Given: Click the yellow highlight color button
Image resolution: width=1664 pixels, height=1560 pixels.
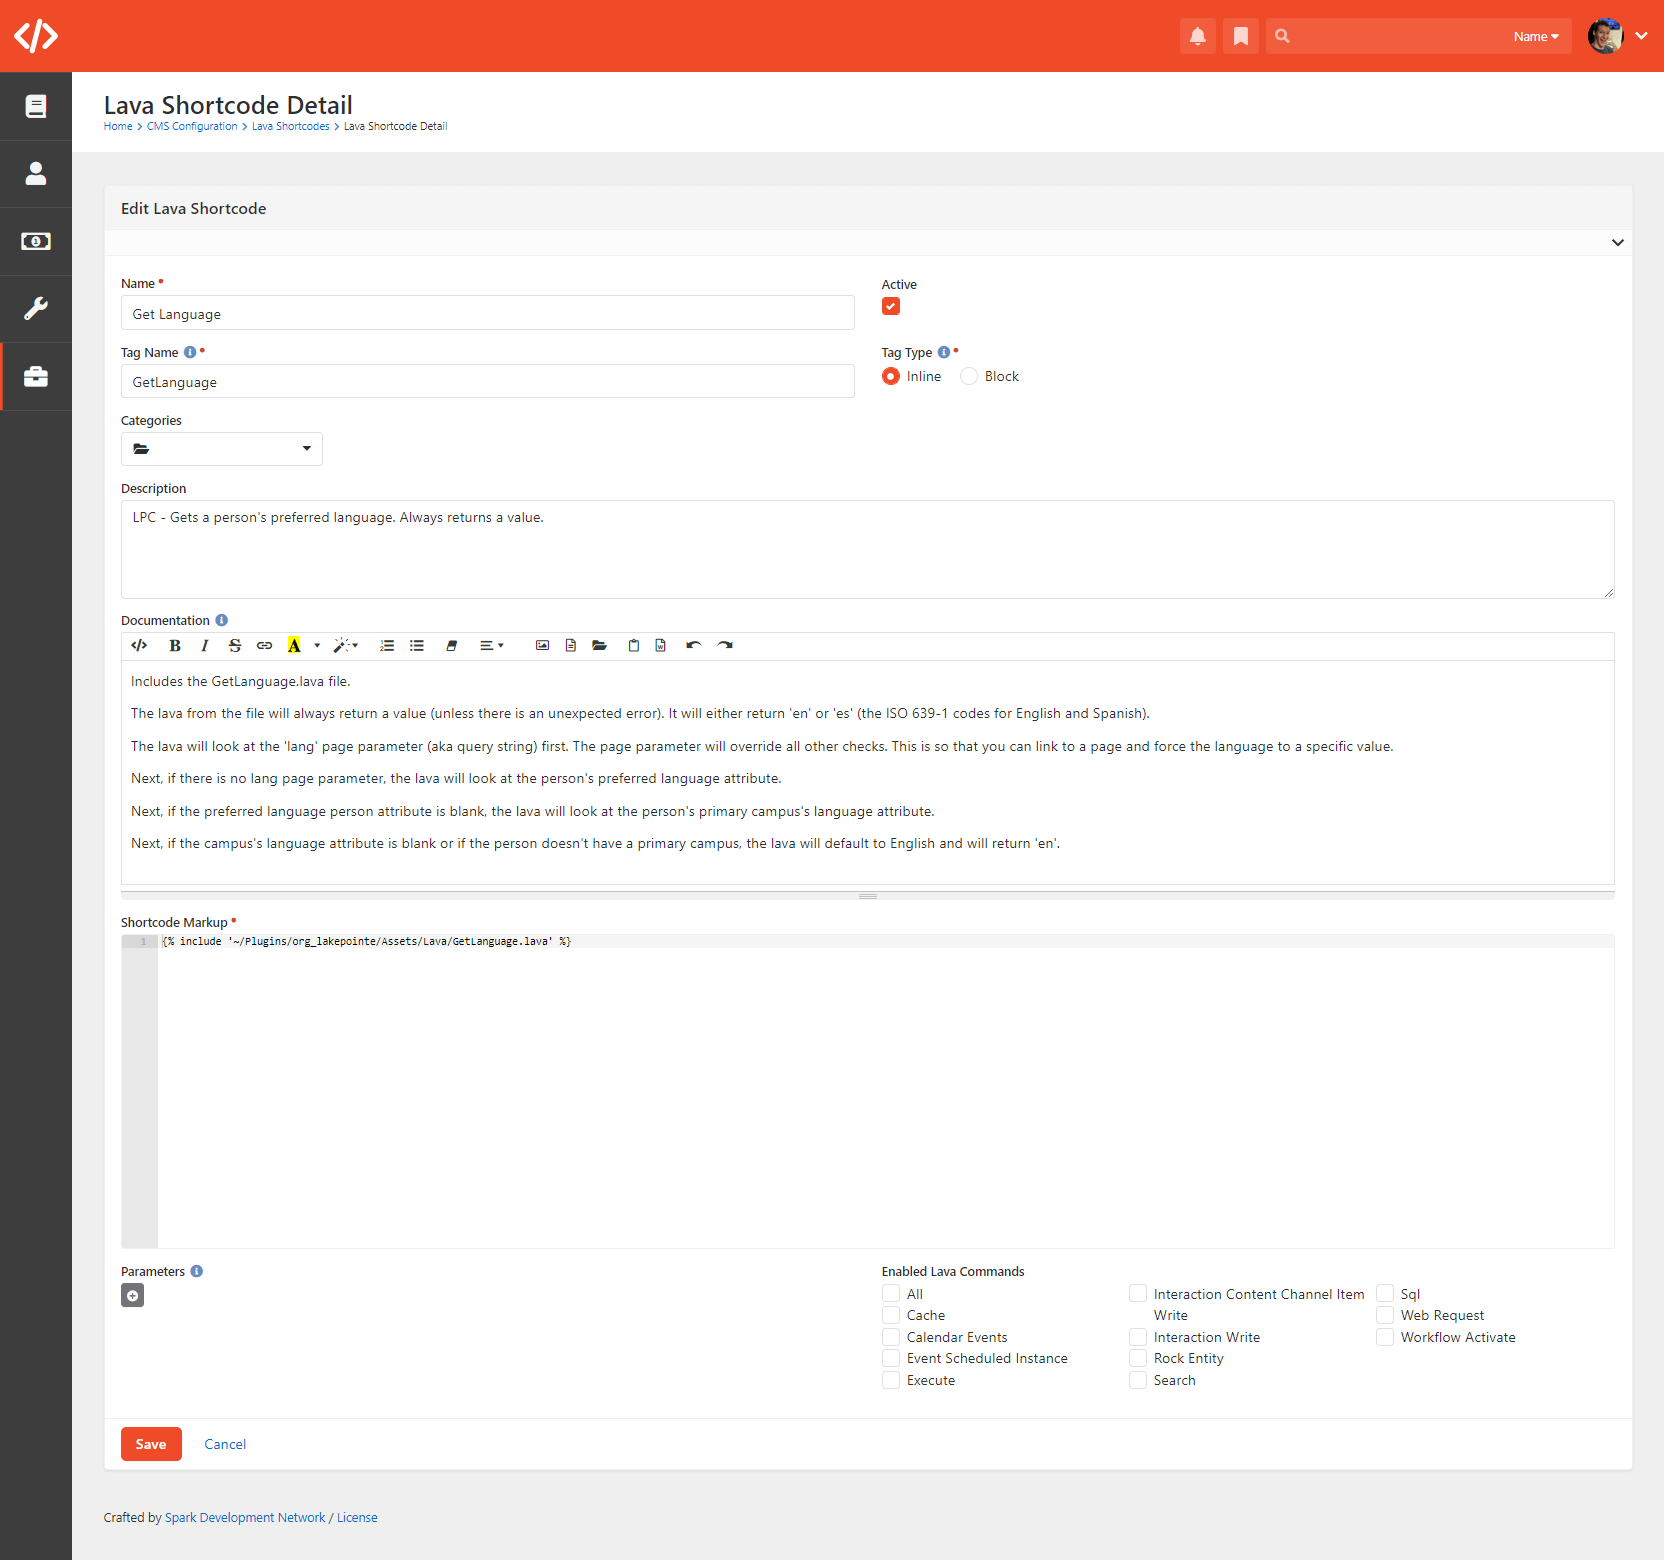Looking at the screenshot, I should (294, 646).
